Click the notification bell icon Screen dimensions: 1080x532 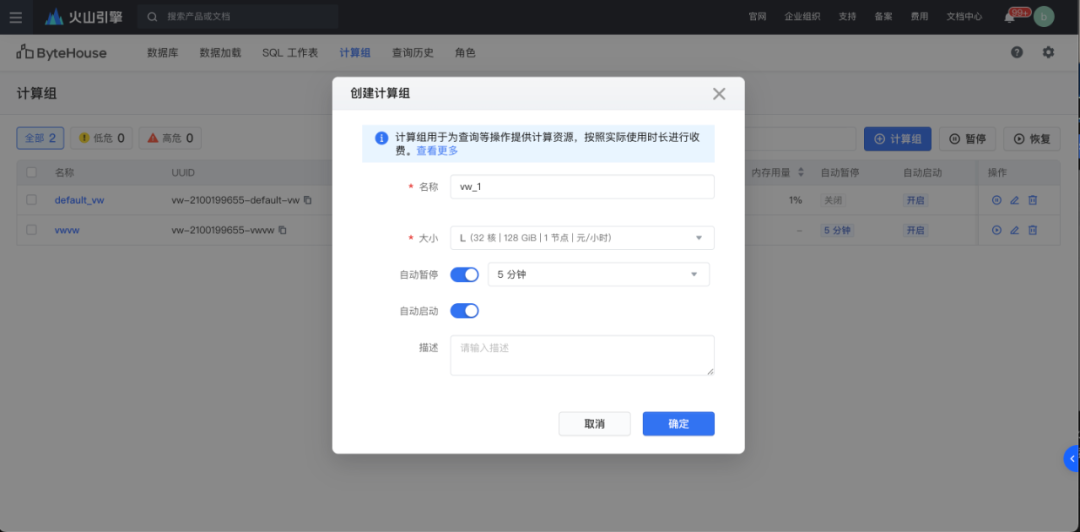[x=1010, y=18]
